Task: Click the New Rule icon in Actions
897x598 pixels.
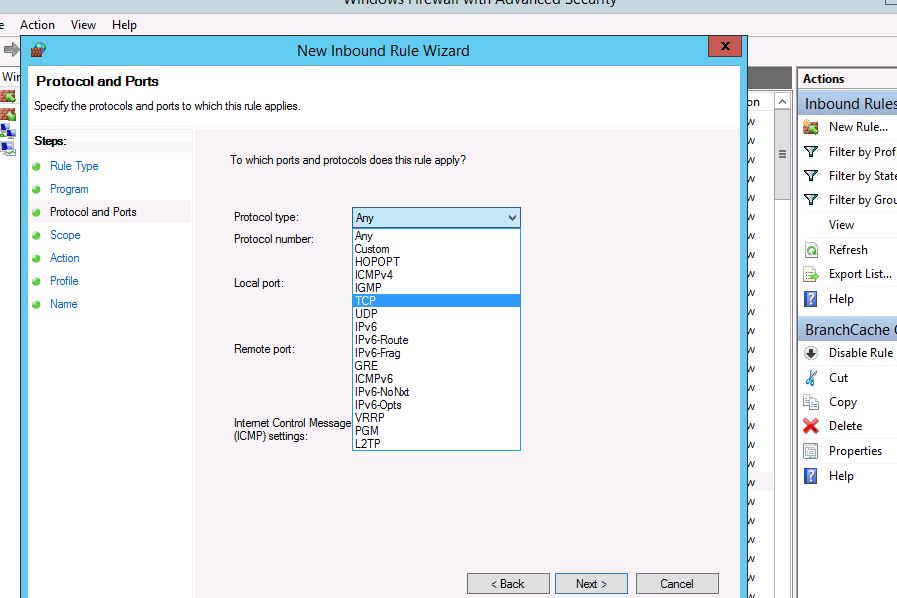Action: coord(811,127)
